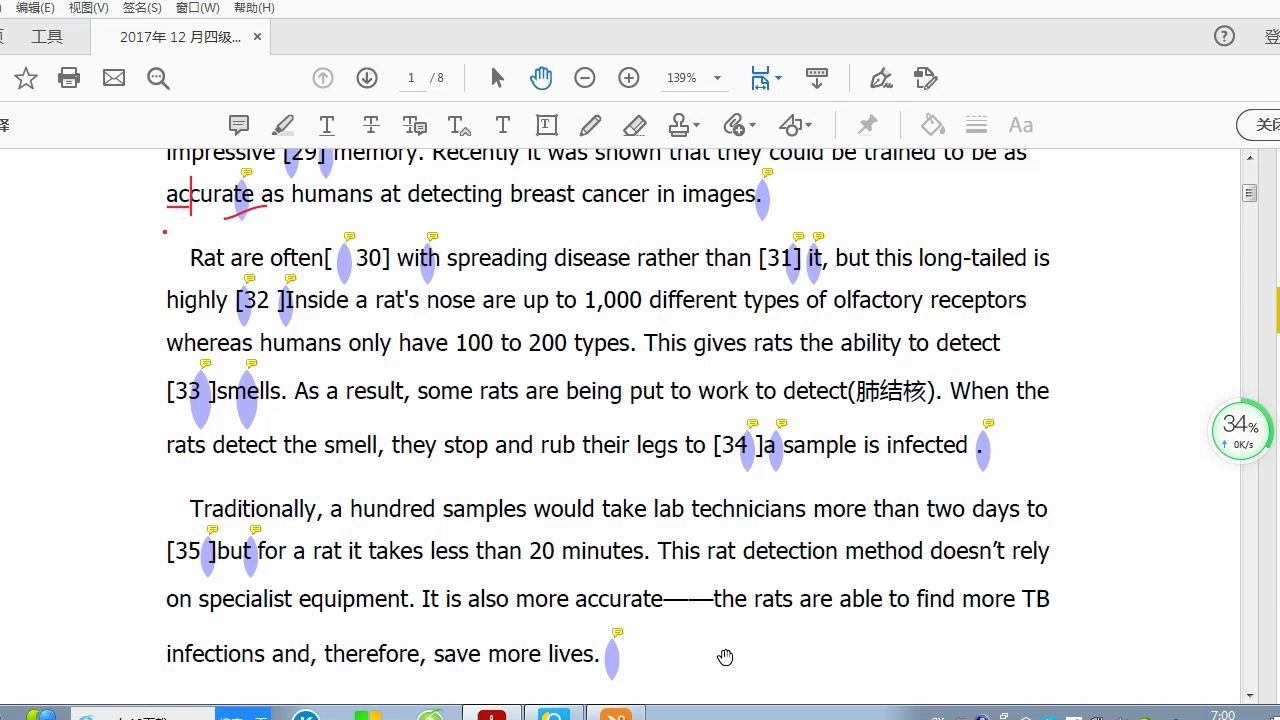1280x720 pixels.
Task: Activate the hand pan tool
Action: pyautogui.click(x=541, y=78)
